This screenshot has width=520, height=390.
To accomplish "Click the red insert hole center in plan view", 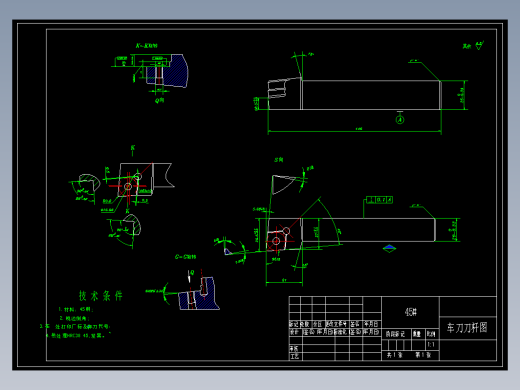I will click(x=276, y=241).
